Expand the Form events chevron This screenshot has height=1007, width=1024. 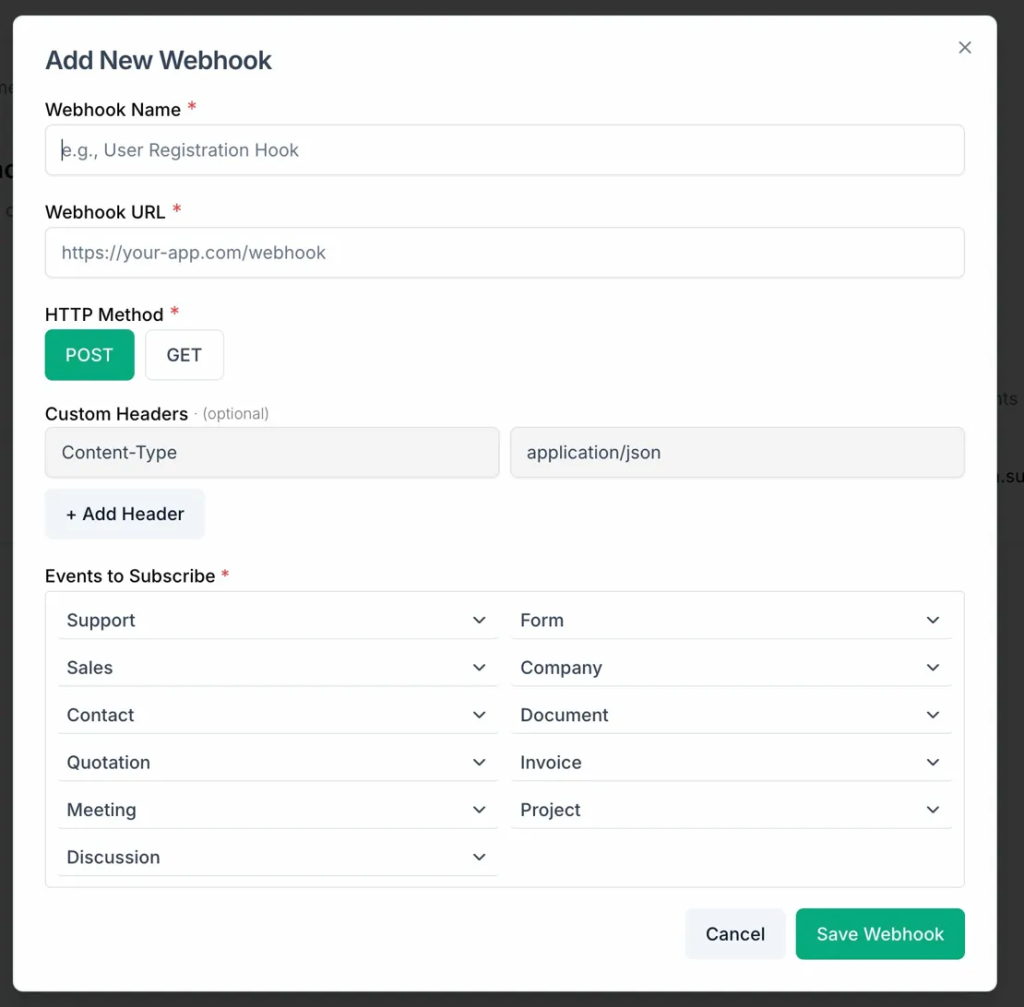point(932,620)
